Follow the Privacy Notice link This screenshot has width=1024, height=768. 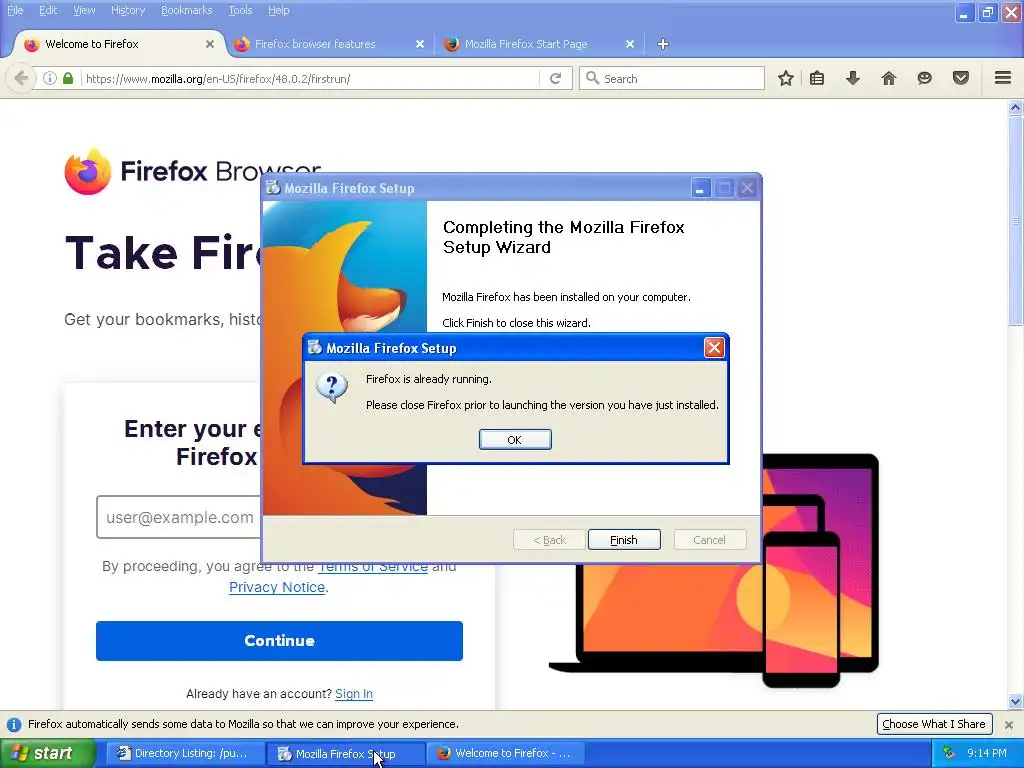coord(277,586)
